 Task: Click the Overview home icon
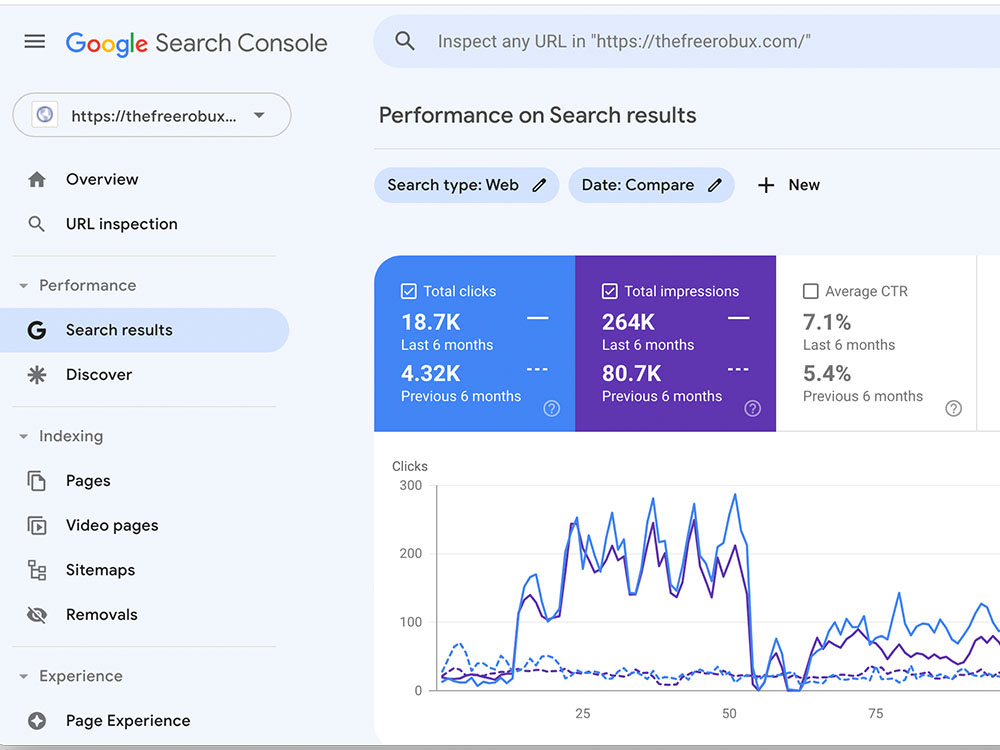coord(37,180)
